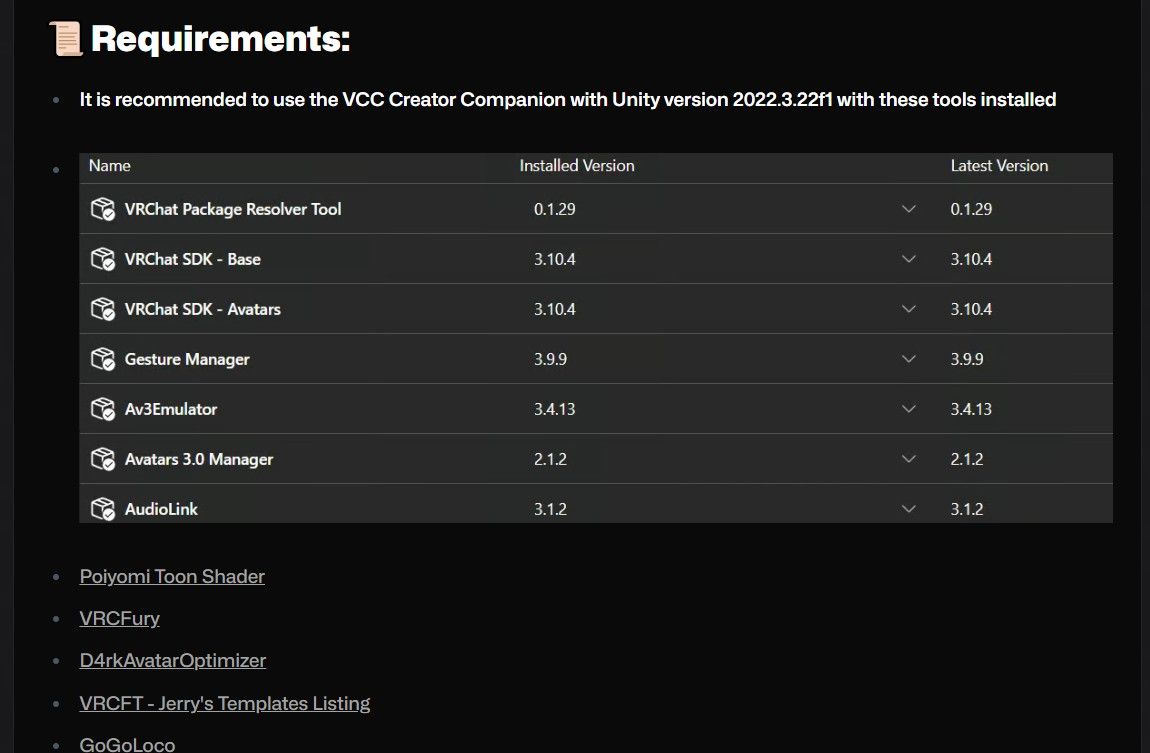1150x753 pixels.
Task: Select the Av3Emulator name
Action: pos(171,409)
